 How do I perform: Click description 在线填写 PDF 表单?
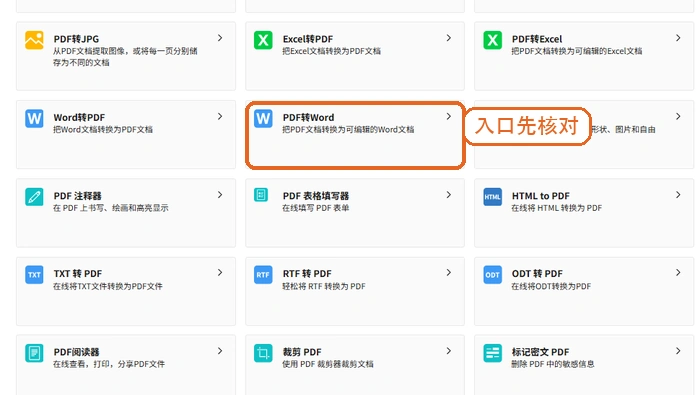tap(316, 208)
